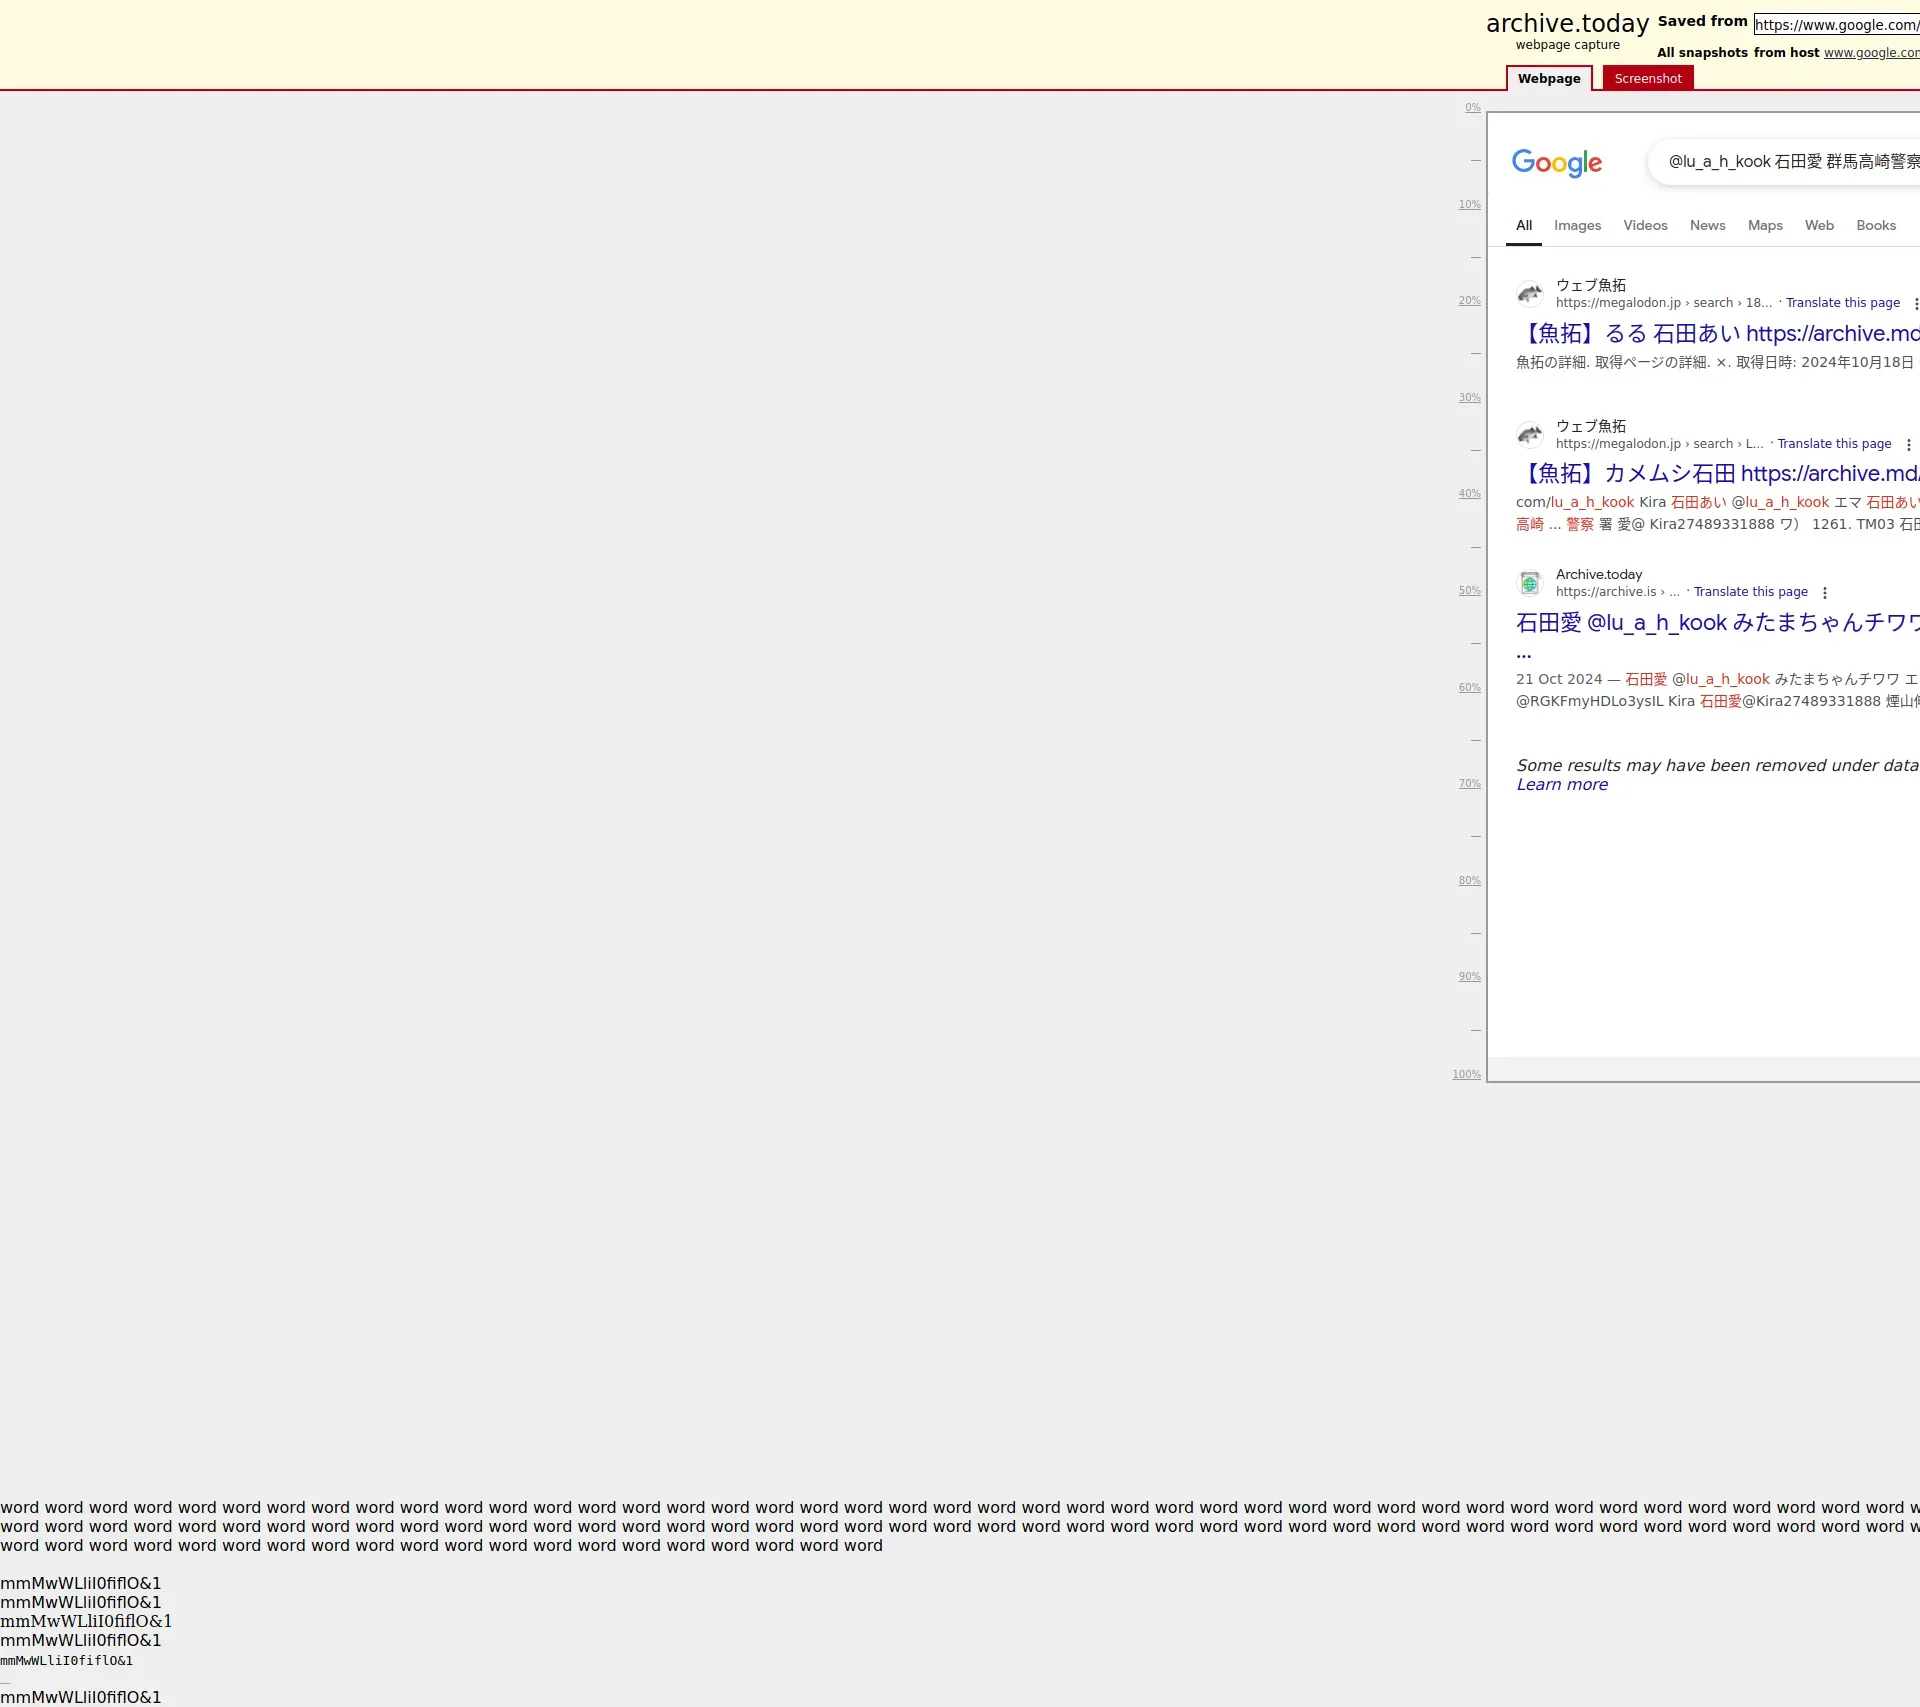Open the Videos search tab
Image resolution: width=1920 pixels, height=1707 pixels.
tap(1644, 226)
